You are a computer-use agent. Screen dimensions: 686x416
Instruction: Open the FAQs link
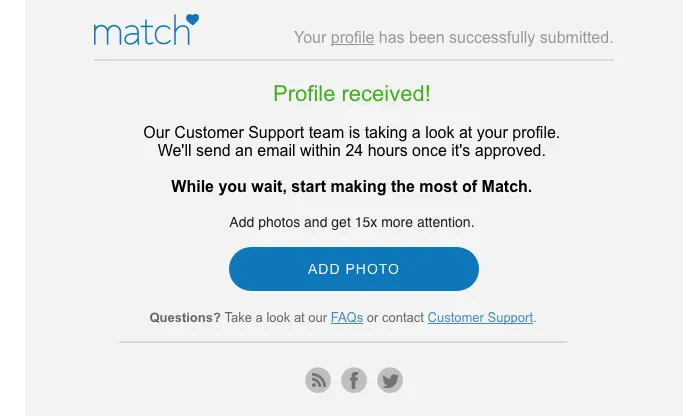tap(346, 318)
